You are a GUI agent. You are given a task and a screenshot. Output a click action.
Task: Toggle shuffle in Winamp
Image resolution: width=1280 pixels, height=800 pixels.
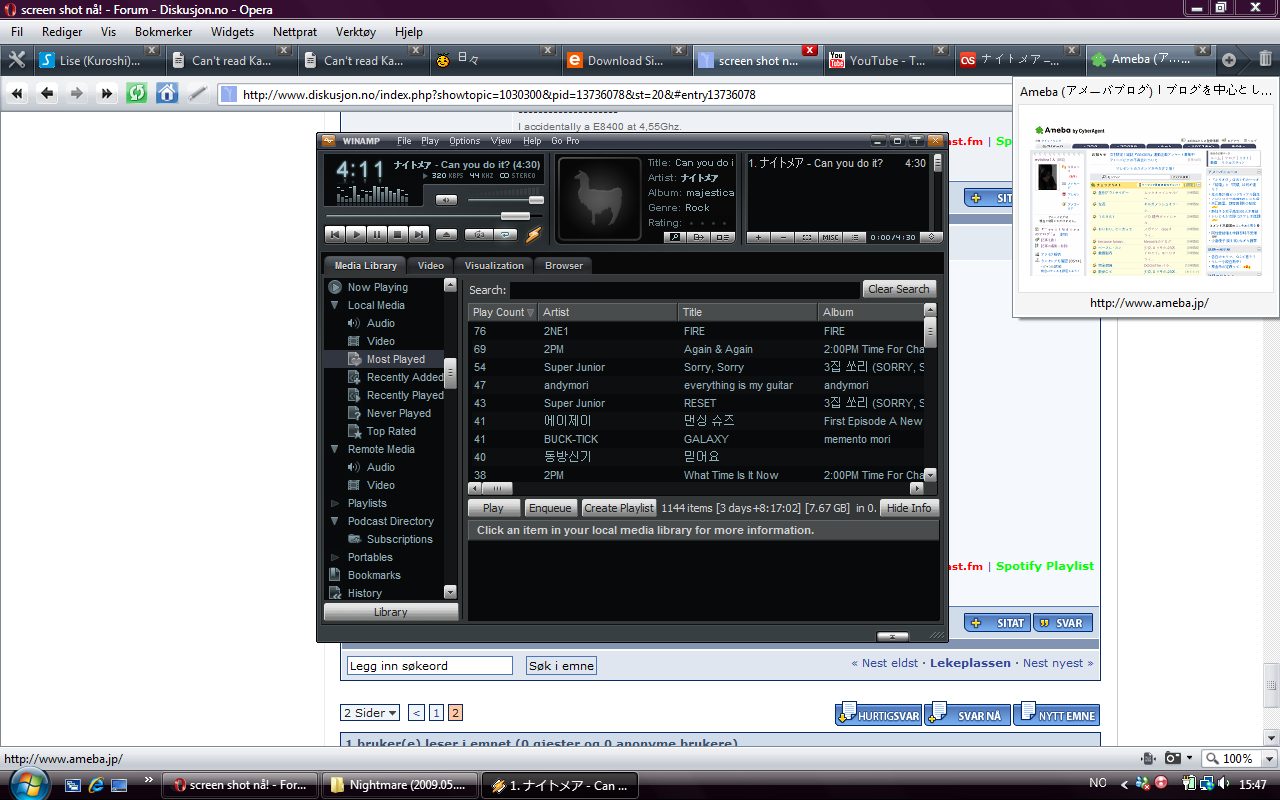(x=479, y=234)
